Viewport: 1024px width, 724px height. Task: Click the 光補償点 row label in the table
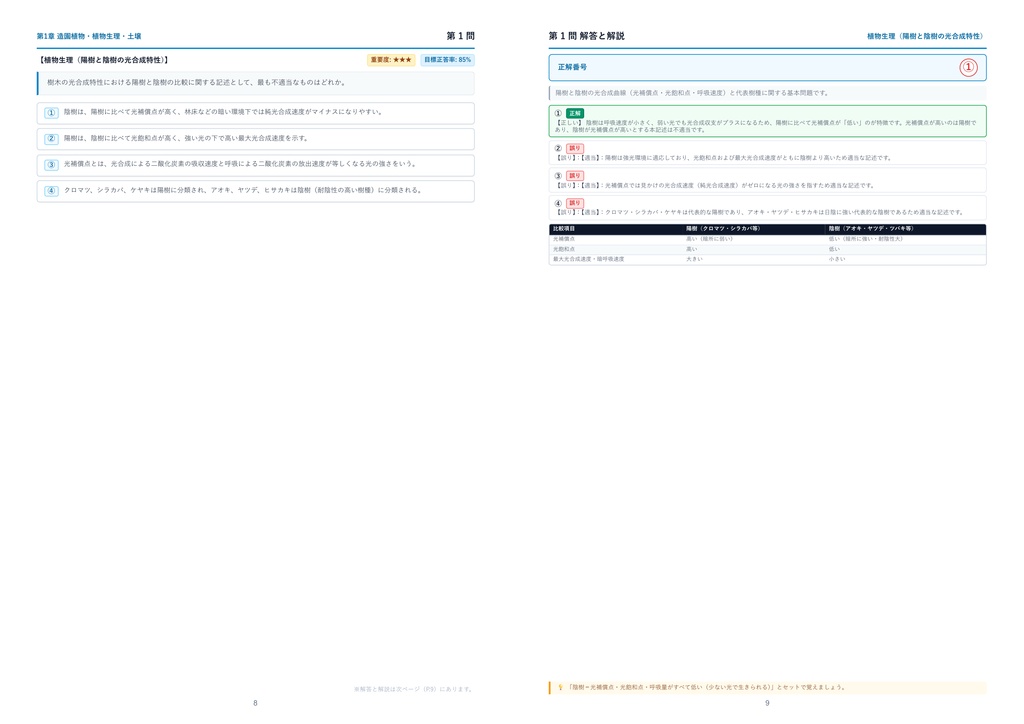[564, 239]
